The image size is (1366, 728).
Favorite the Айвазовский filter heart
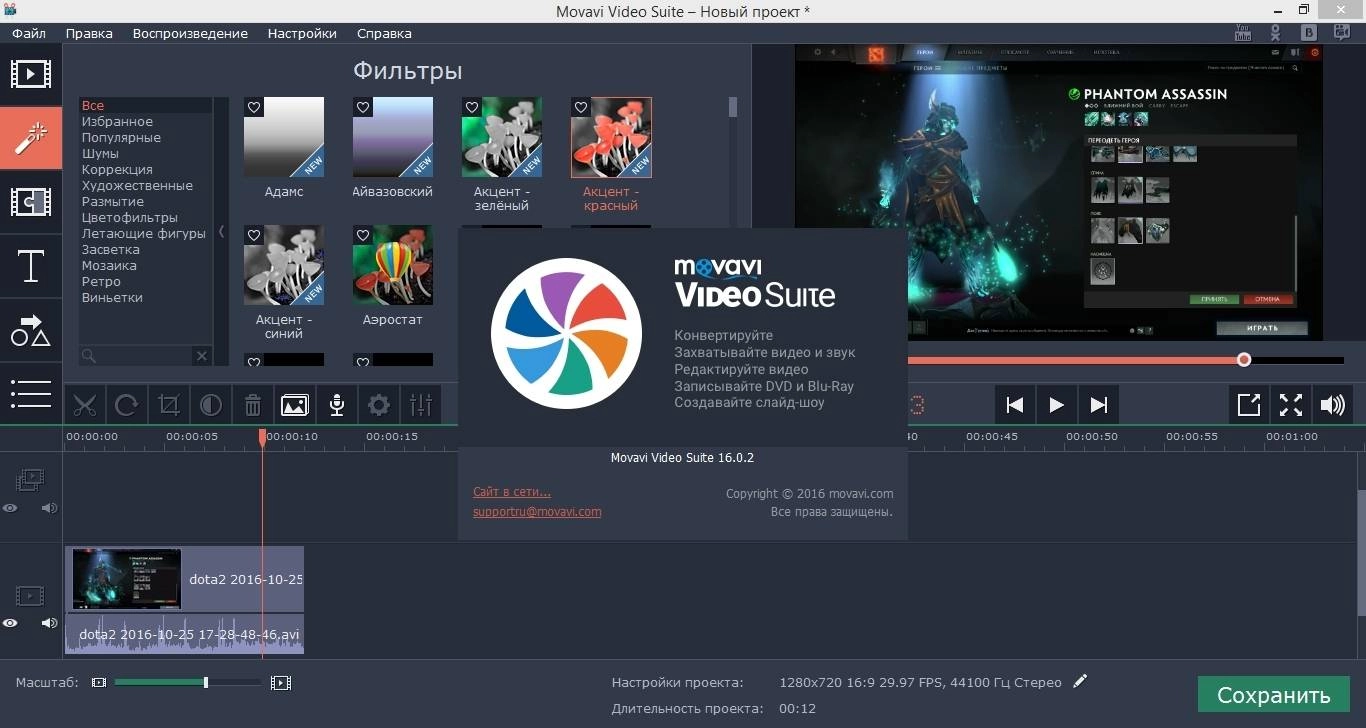coord(363,107)
